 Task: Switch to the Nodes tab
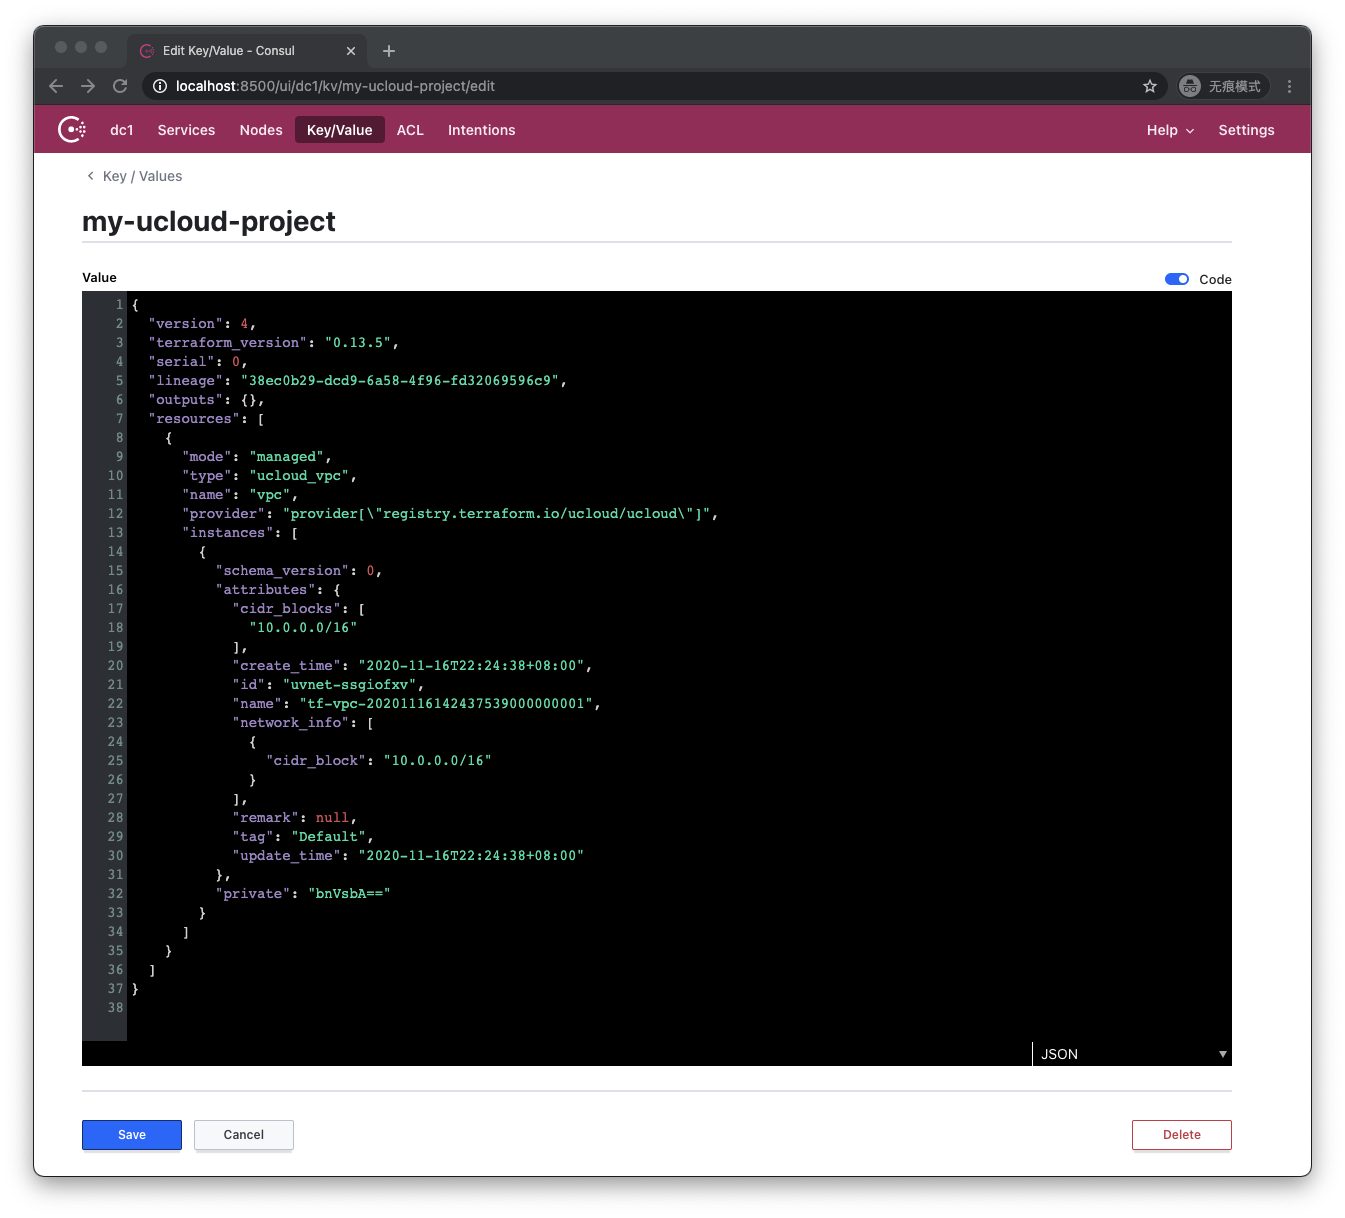[x=261, y=130]
